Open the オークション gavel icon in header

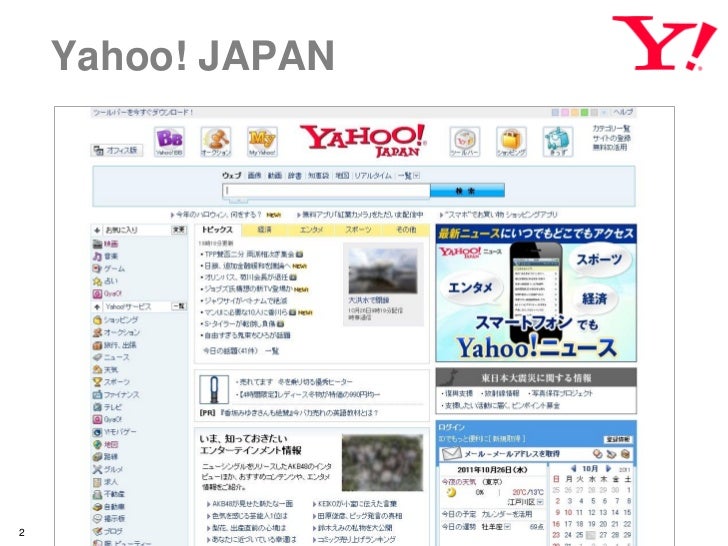point(216,142)
